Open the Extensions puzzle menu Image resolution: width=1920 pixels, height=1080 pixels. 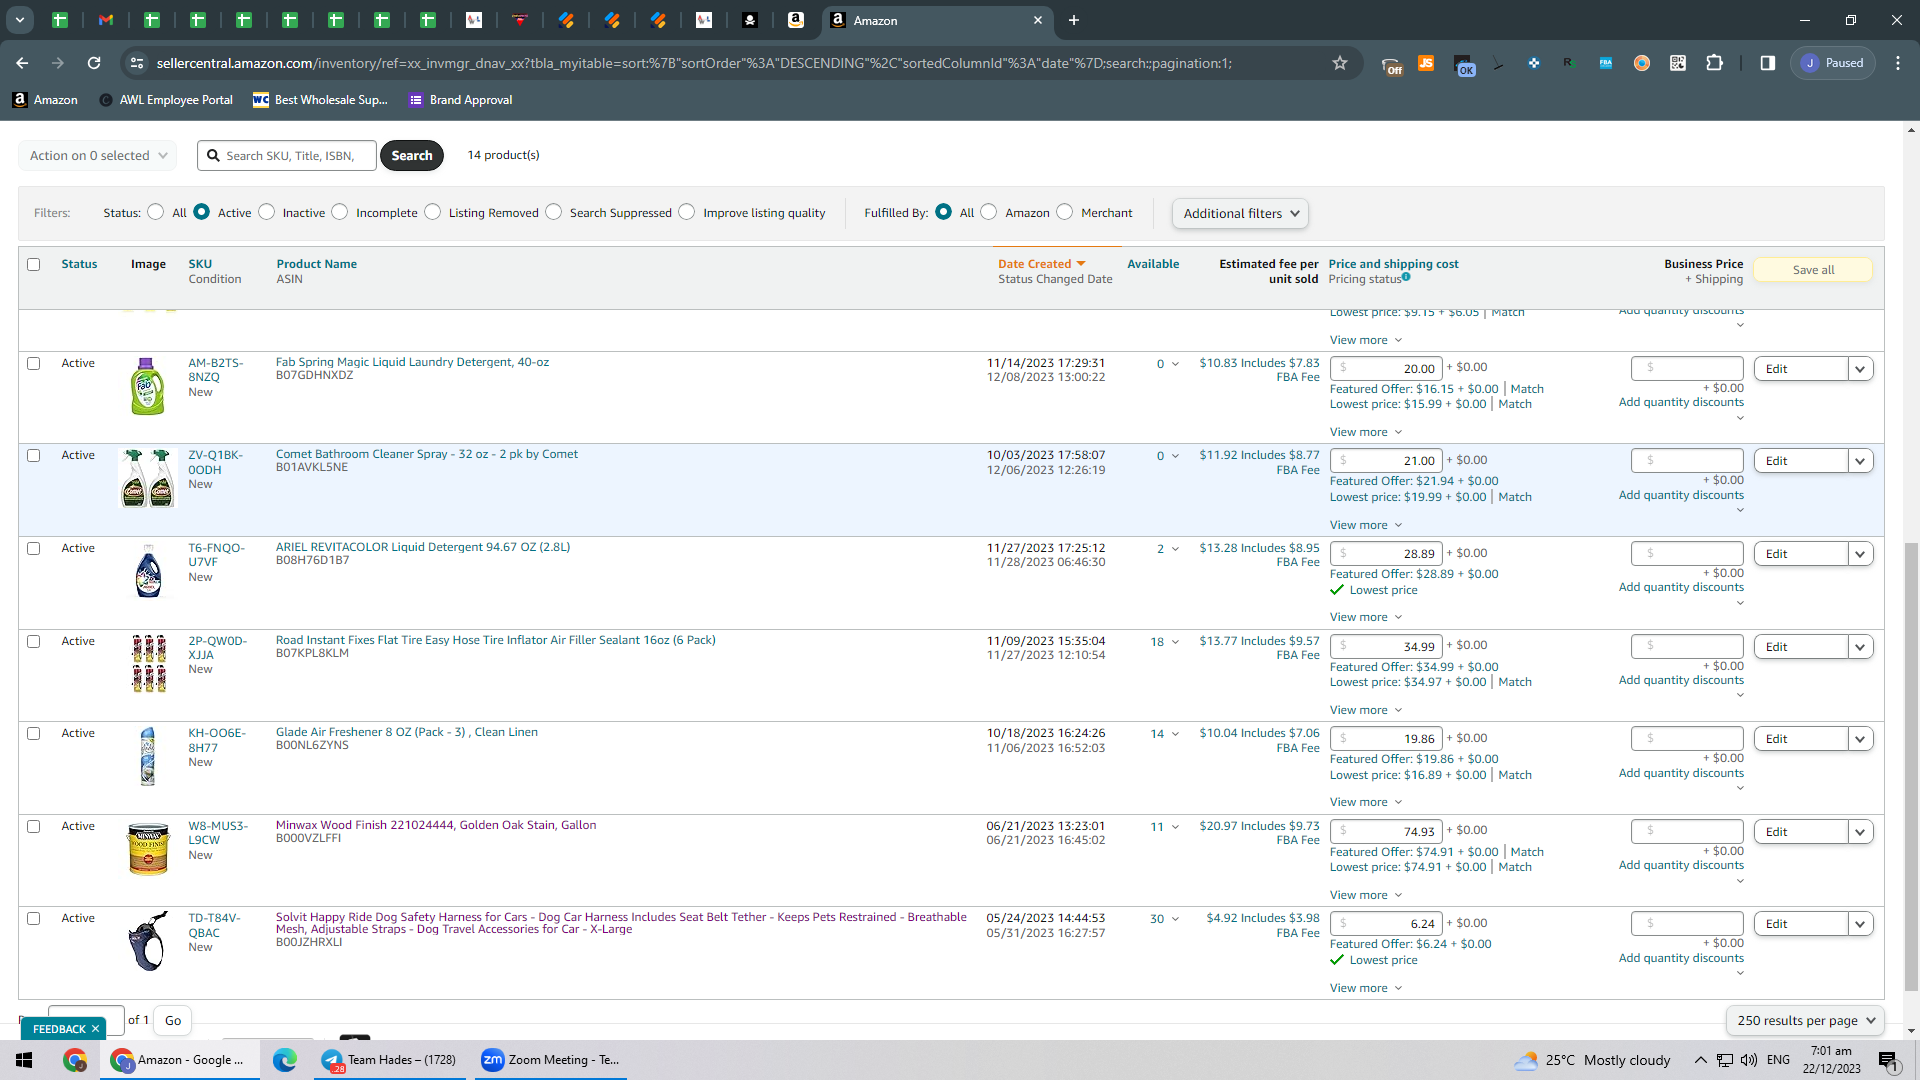(1714, 63)
